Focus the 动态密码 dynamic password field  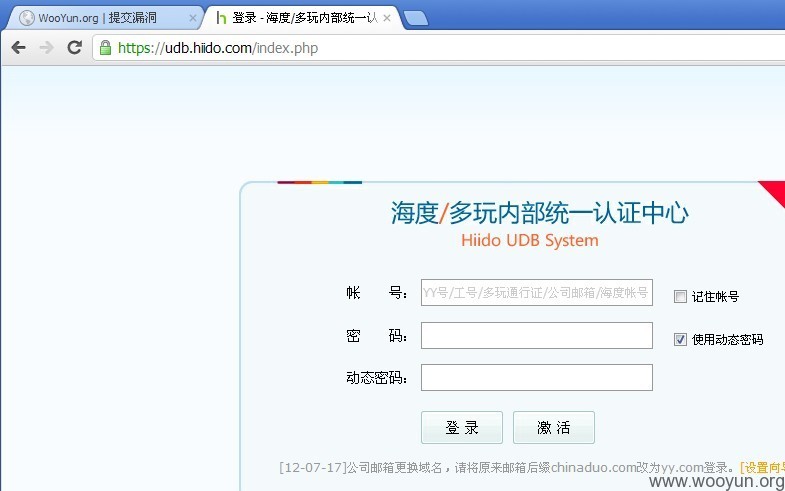tap(537, 377)
